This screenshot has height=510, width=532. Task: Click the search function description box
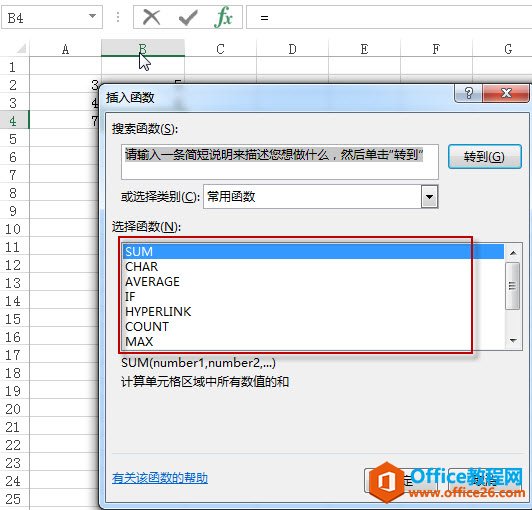(x=280, y=162)
